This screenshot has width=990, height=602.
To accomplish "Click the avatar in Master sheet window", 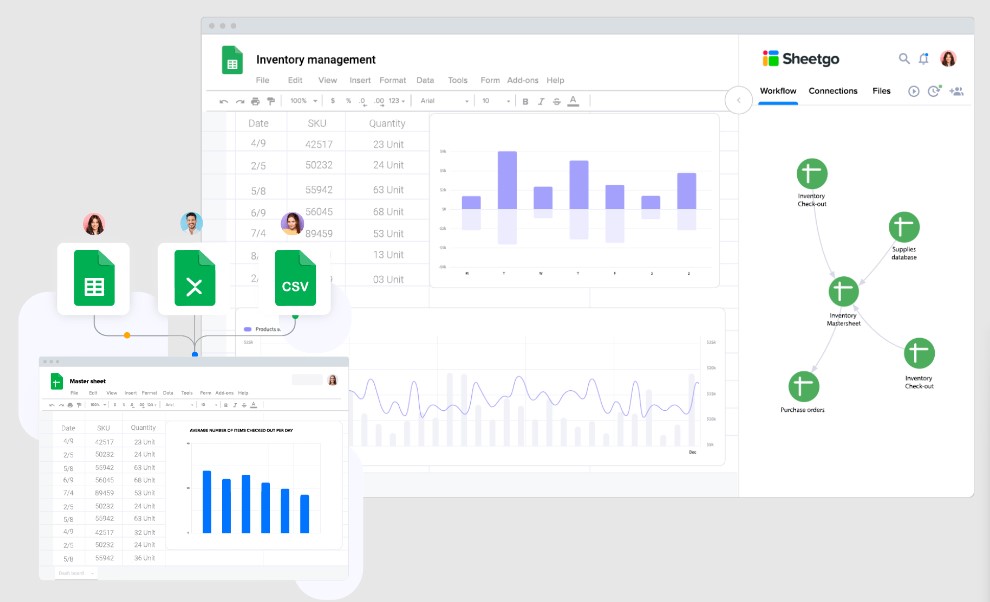I will point(333,380).
